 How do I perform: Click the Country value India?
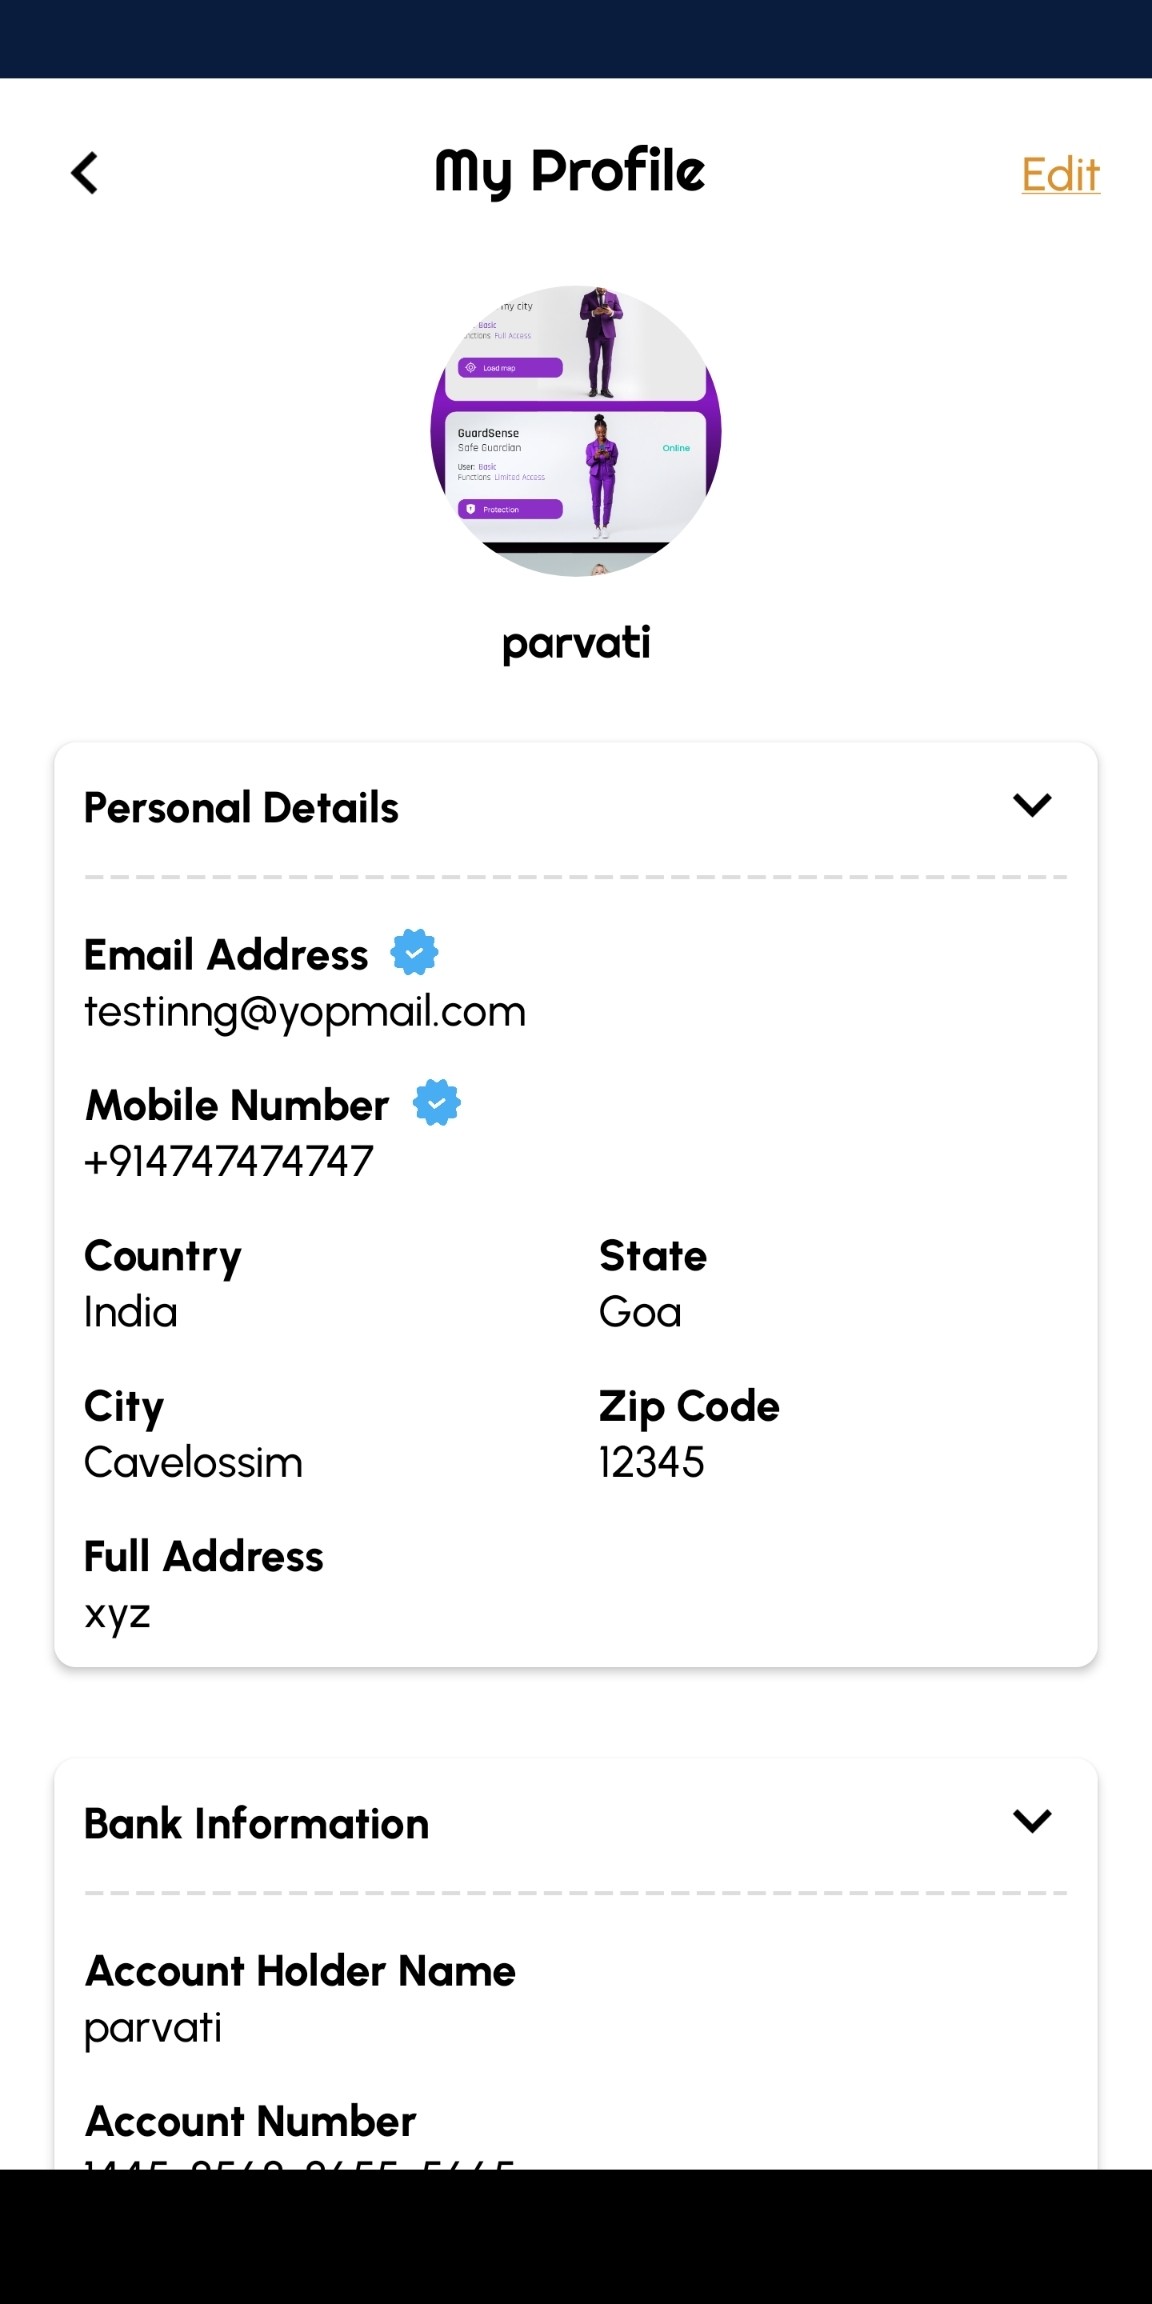(131, 1311)
